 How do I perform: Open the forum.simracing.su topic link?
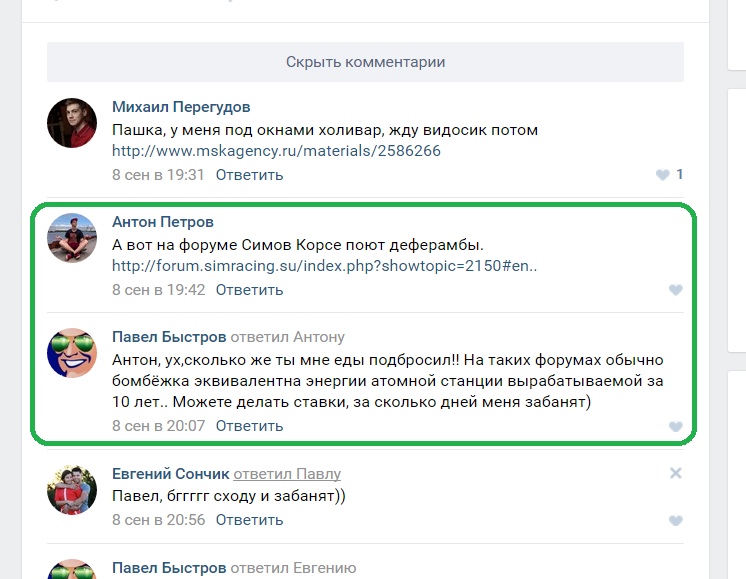(x=325, y=266)
